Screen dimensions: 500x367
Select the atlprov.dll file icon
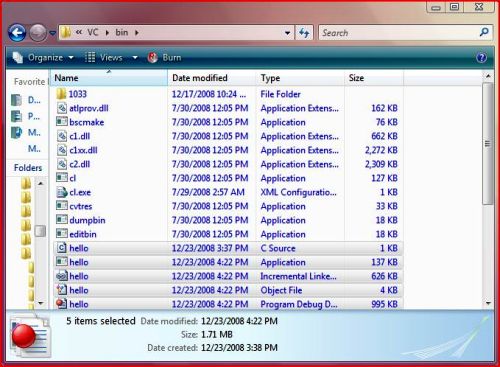tap(62, 108)
